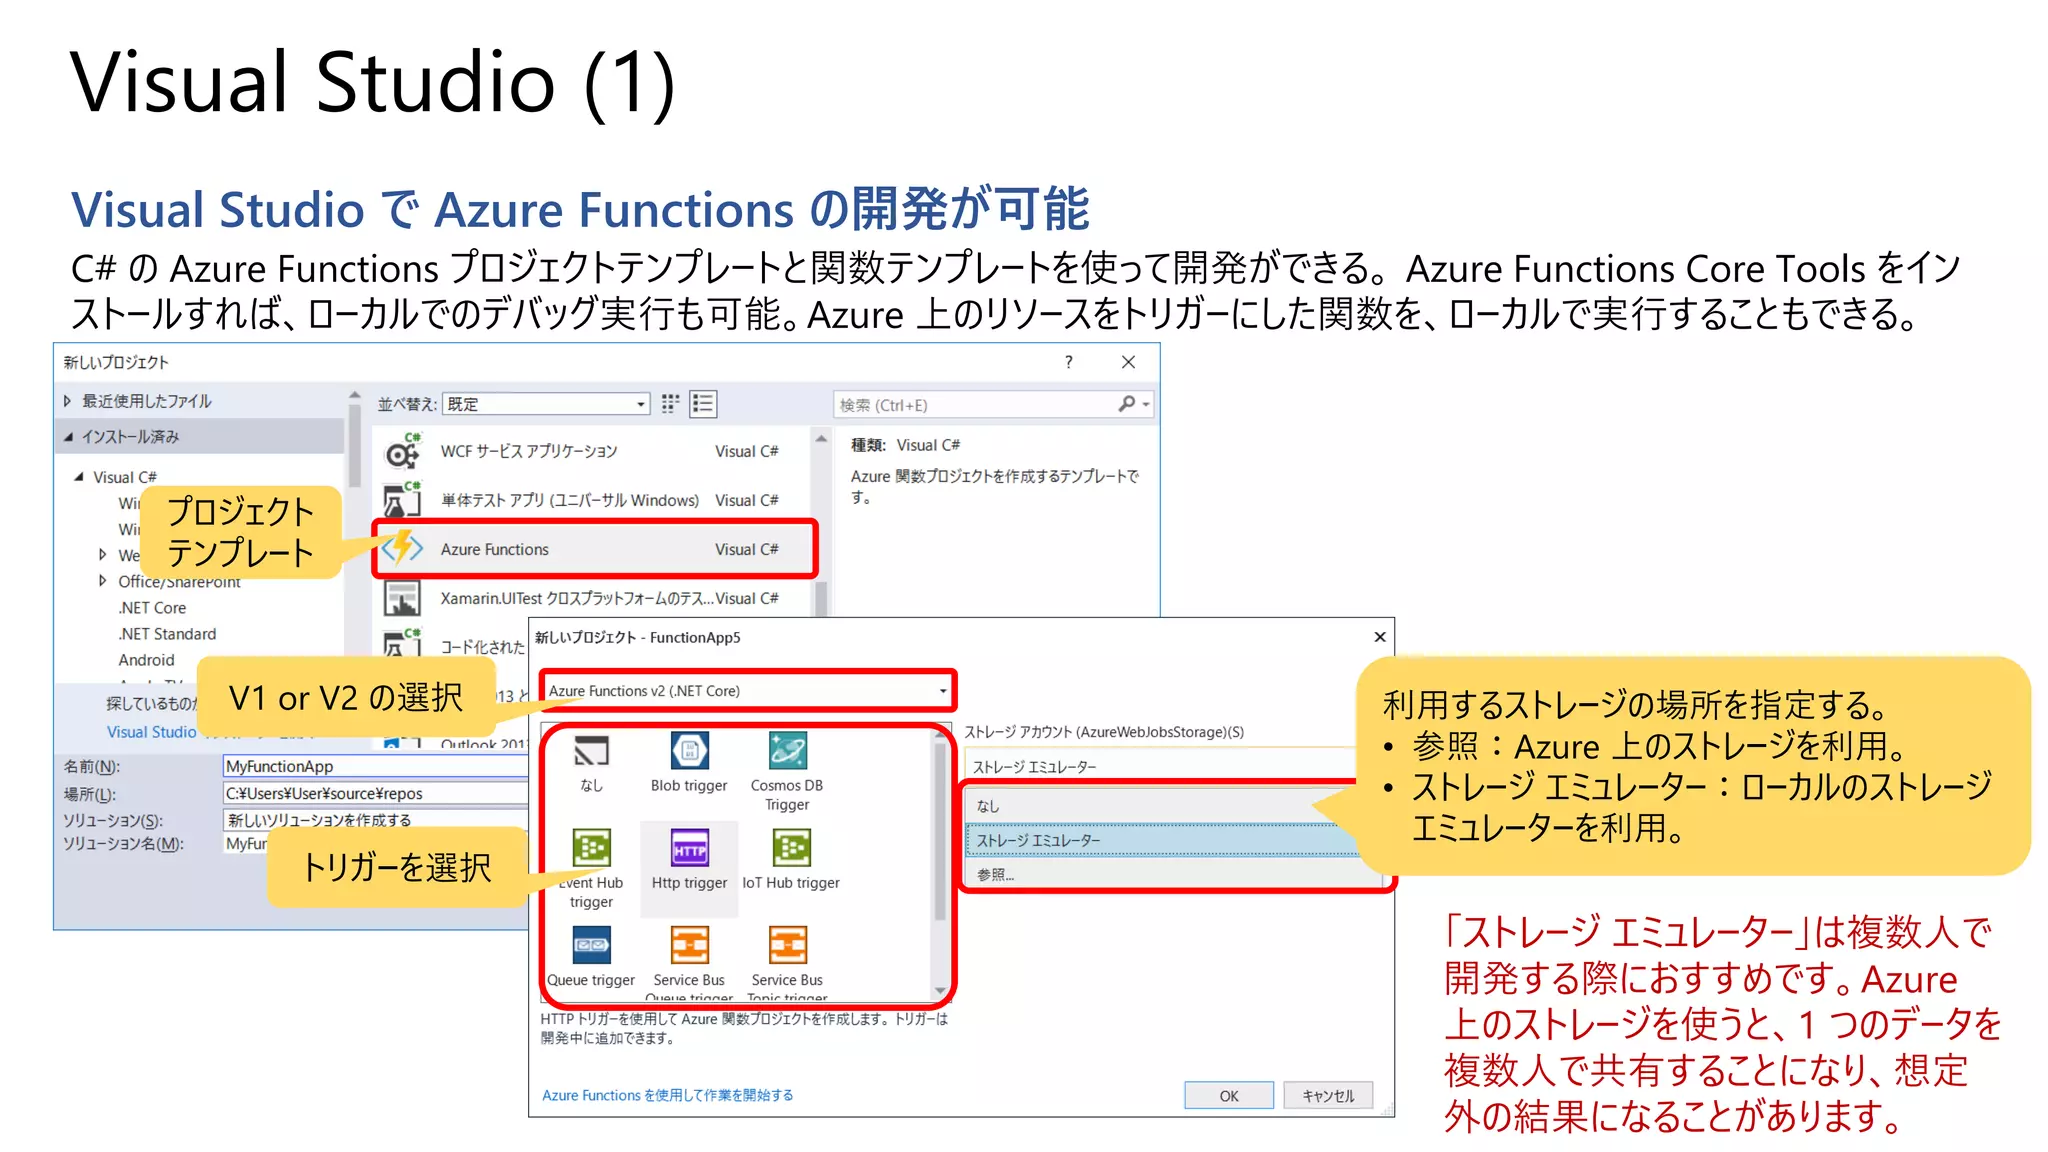Click the 名前 field MyFunctionApp
The image size is (2048, 1152).
[x=375, y=766]
